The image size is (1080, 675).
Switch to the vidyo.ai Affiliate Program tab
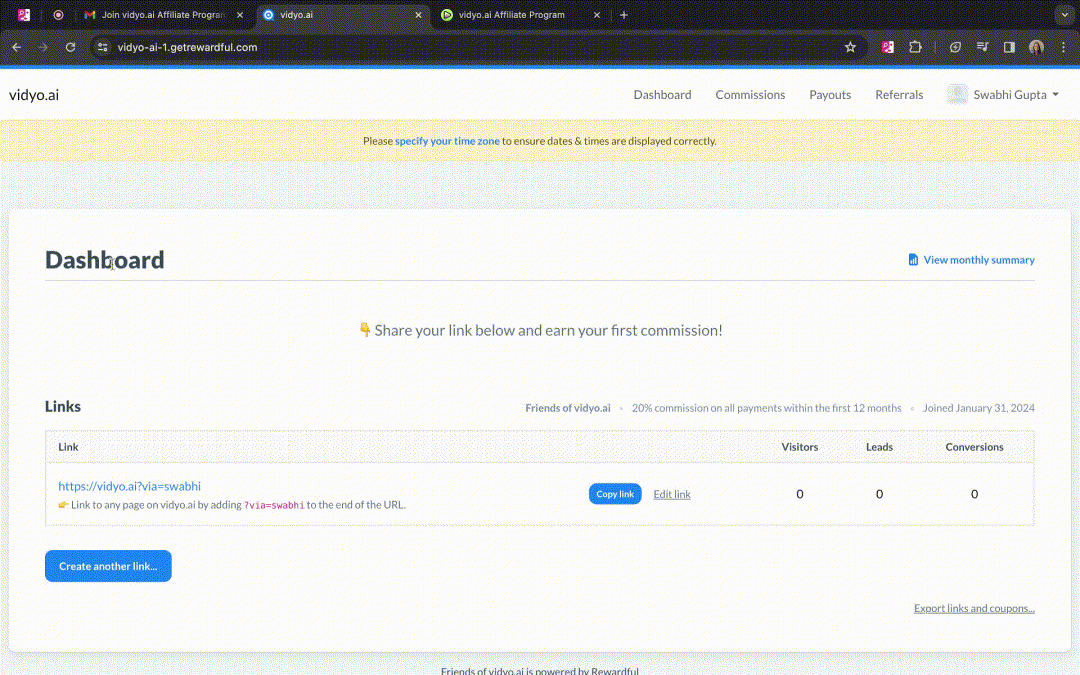[512, 14]
